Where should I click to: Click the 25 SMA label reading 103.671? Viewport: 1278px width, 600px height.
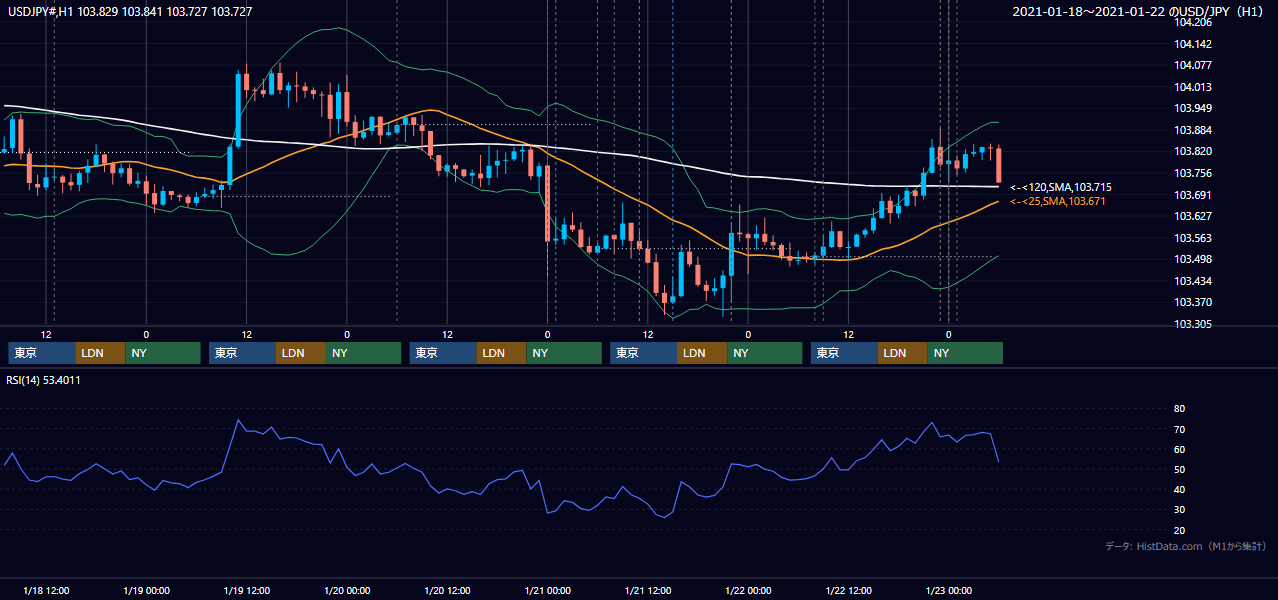tap(1058, 202)
